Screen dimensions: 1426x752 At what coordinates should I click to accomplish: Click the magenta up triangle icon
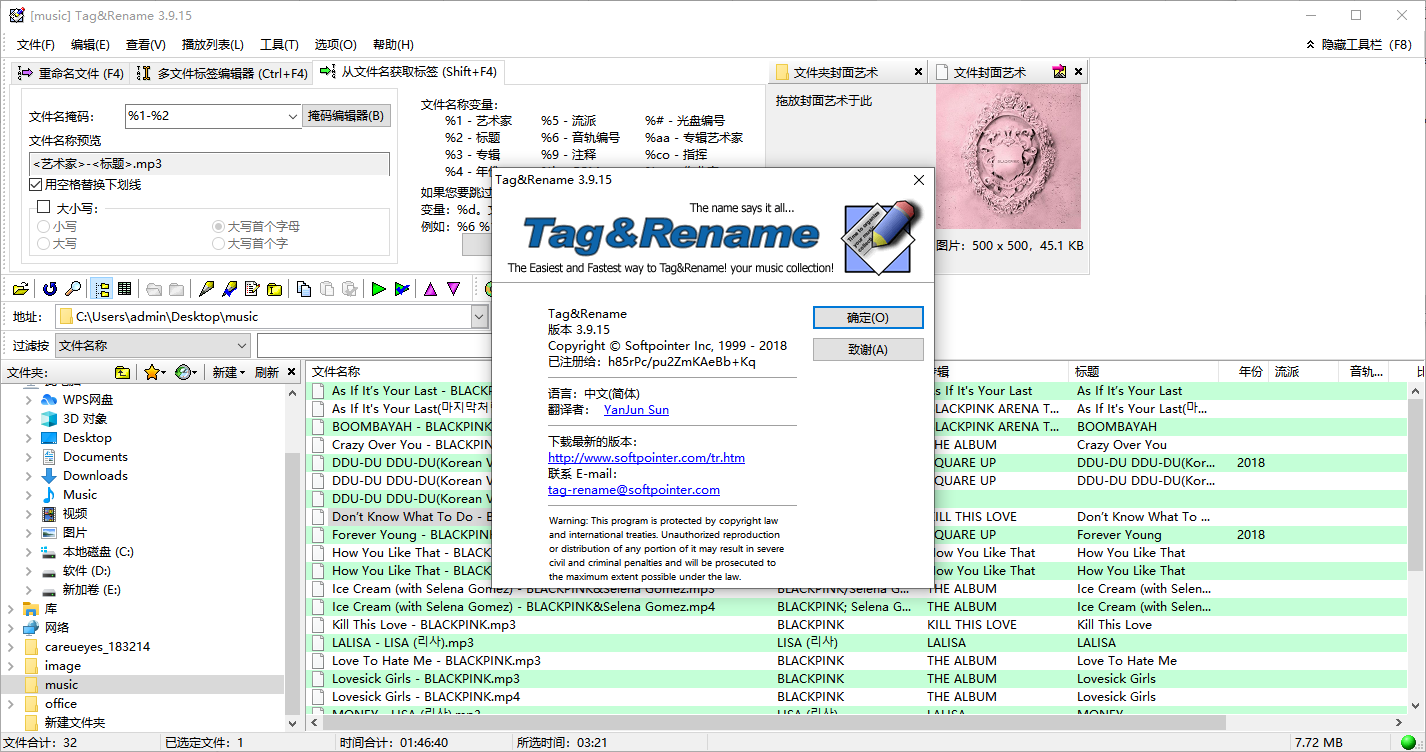pyautogui.click(x=430, y=289)
